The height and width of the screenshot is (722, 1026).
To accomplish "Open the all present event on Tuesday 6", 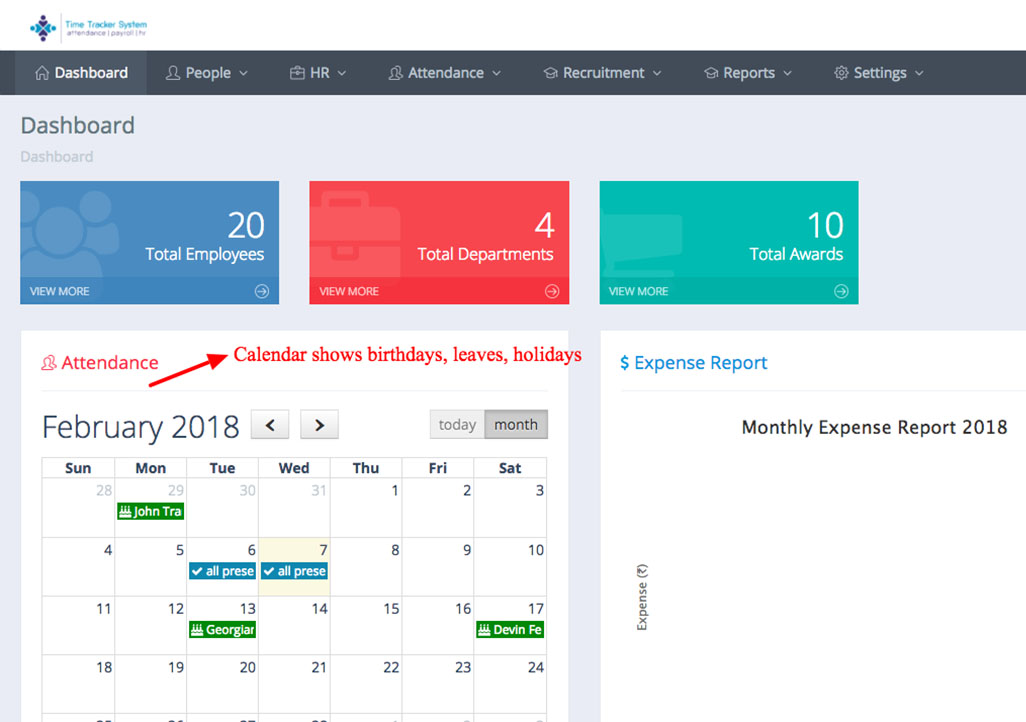I will coord(222,571).
